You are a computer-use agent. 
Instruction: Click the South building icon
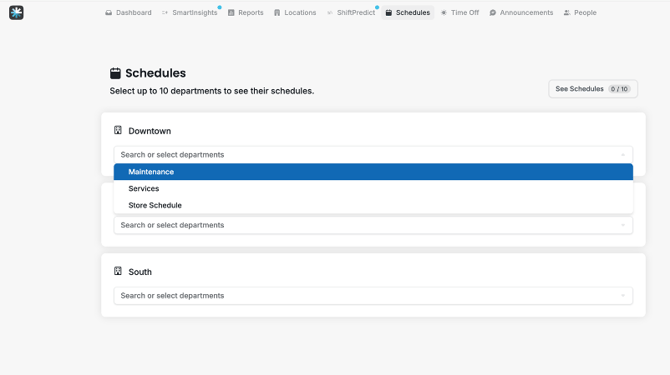point(118,271)
